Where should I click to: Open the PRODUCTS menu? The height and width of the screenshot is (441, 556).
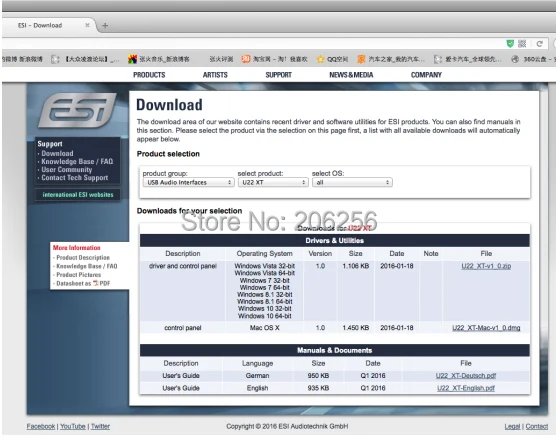click(x=149, y=75)
